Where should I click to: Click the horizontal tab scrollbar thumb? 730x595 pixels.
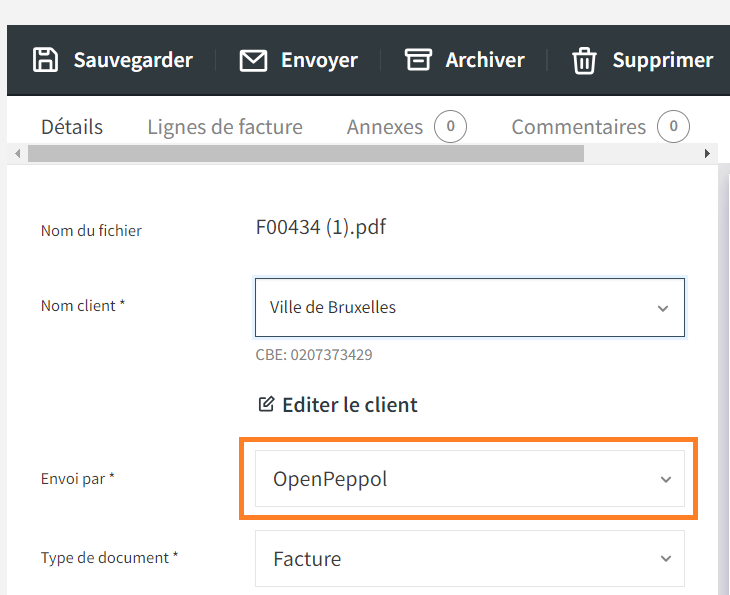point(306,153)
